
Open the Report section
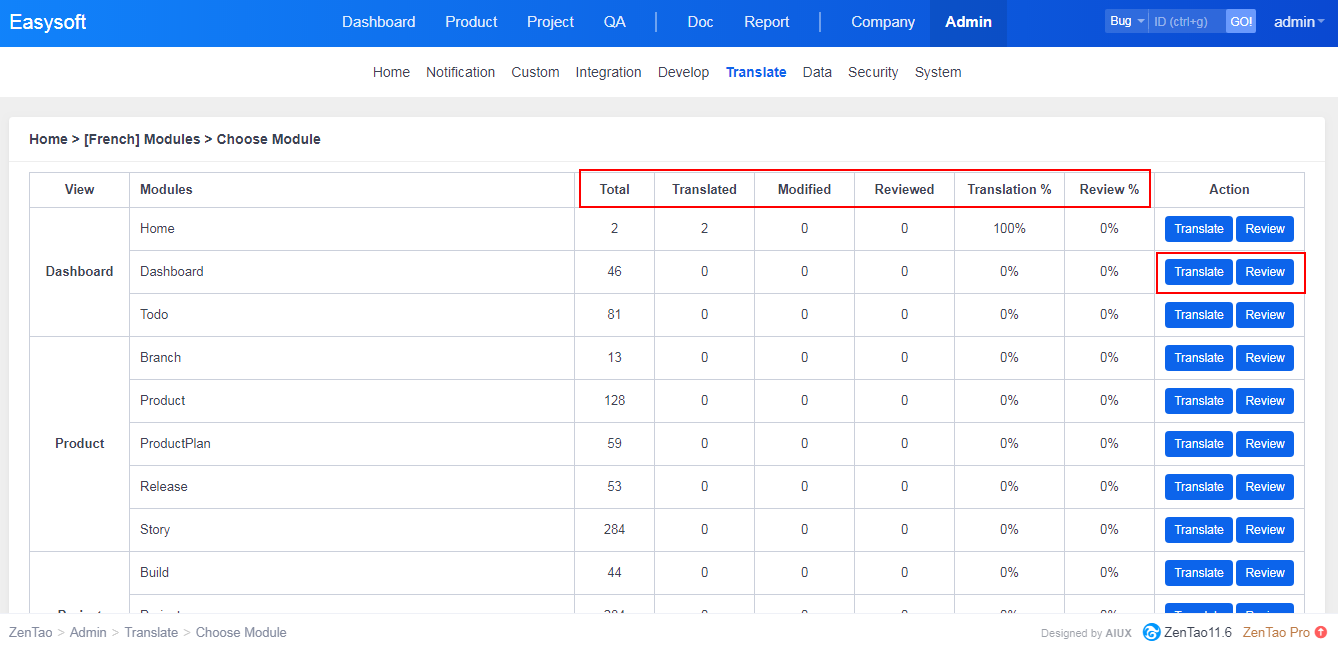point(766,22)
